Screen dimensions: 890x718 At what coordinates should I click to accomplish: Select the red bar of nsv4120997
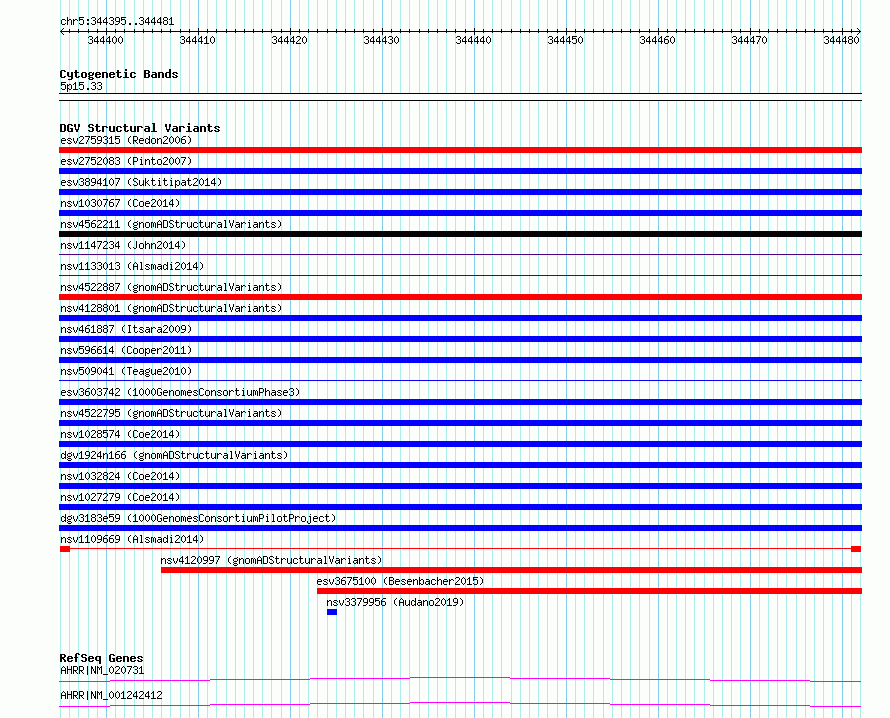(511, 570)
